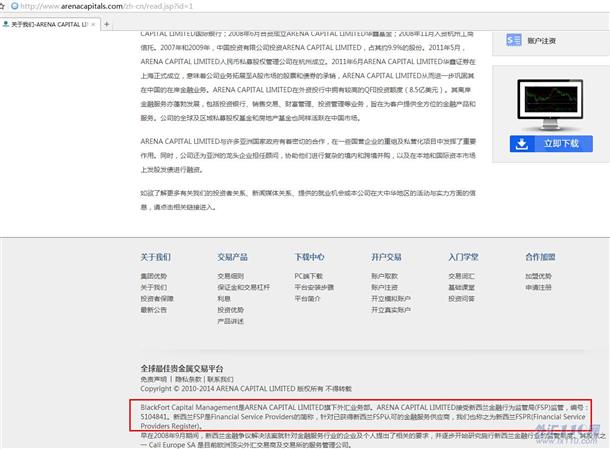Close the 关于我们-ARENA CAPITAL tab
The image size is (610, 449).
(93, 24)
